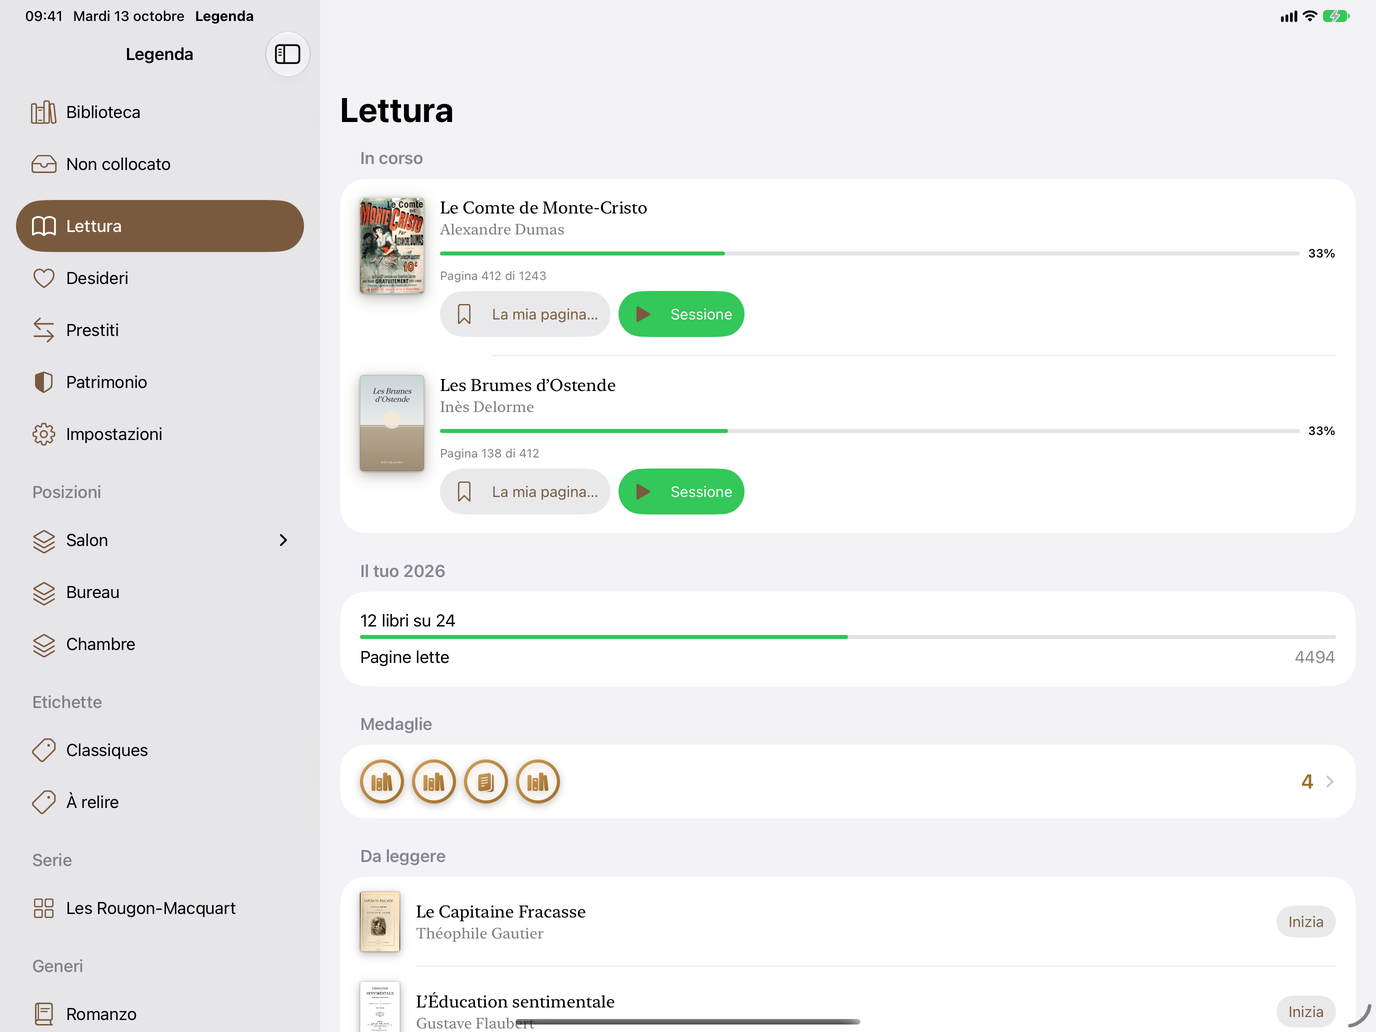The image size is (1376, 1032).
Task: Open the second medal badge
Action: 434,782
